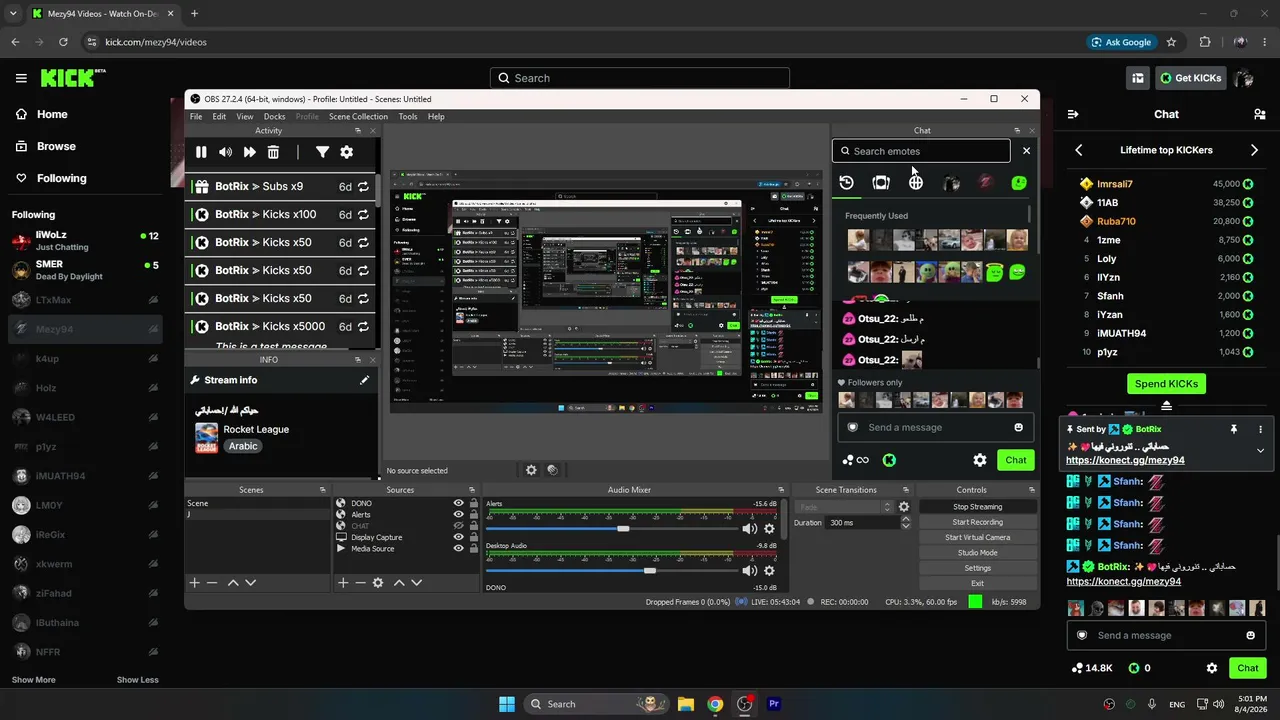Open the emoji picker in OBS chat
Viewport: 1280px width, 720px height.
pyautogui.click(x=1018, y=427)
